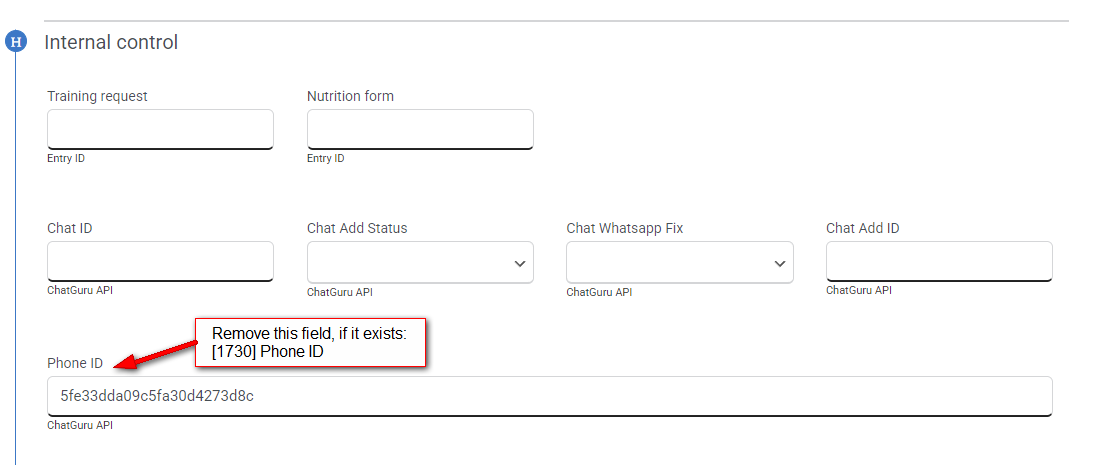Screen dimensions: 1094x465
Task: Select the Internal control section heading
Action: coord(111,43)
